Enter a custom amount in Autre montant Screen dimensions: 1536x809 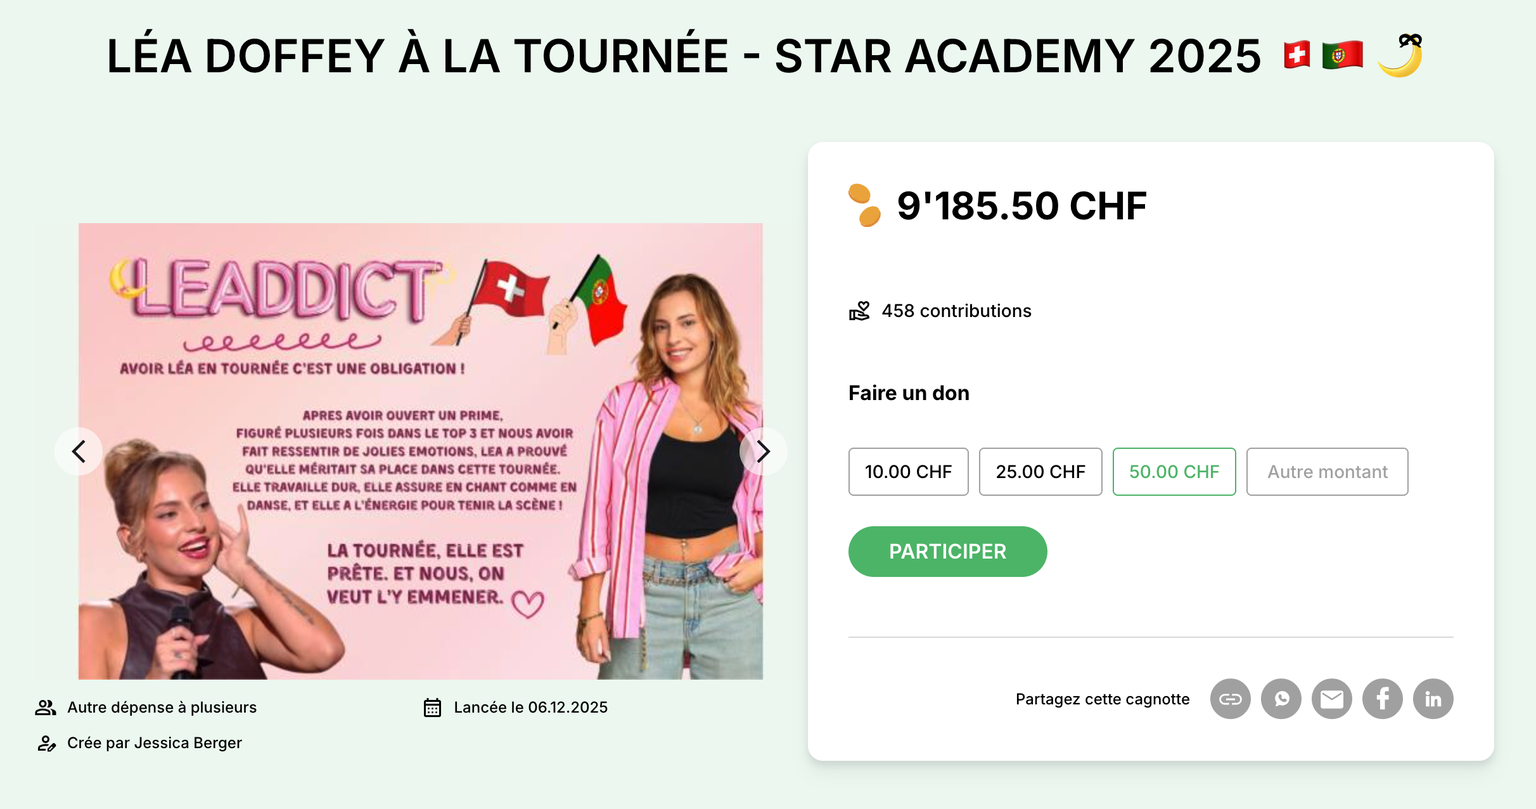(1327, 472)
